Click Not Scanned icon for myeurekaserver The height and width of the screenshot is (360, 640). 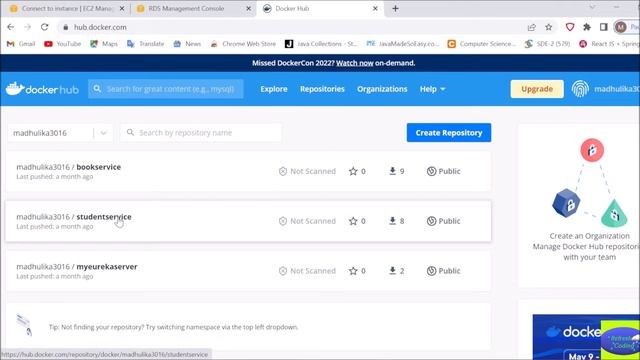click(283, 271)
